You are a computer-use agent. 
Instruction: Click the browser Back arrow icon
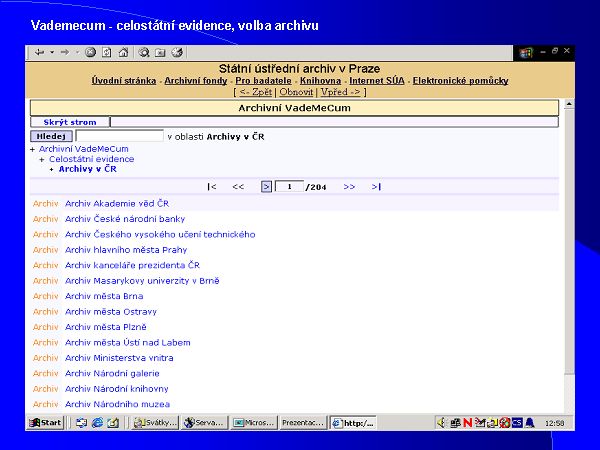click(39, 52)
